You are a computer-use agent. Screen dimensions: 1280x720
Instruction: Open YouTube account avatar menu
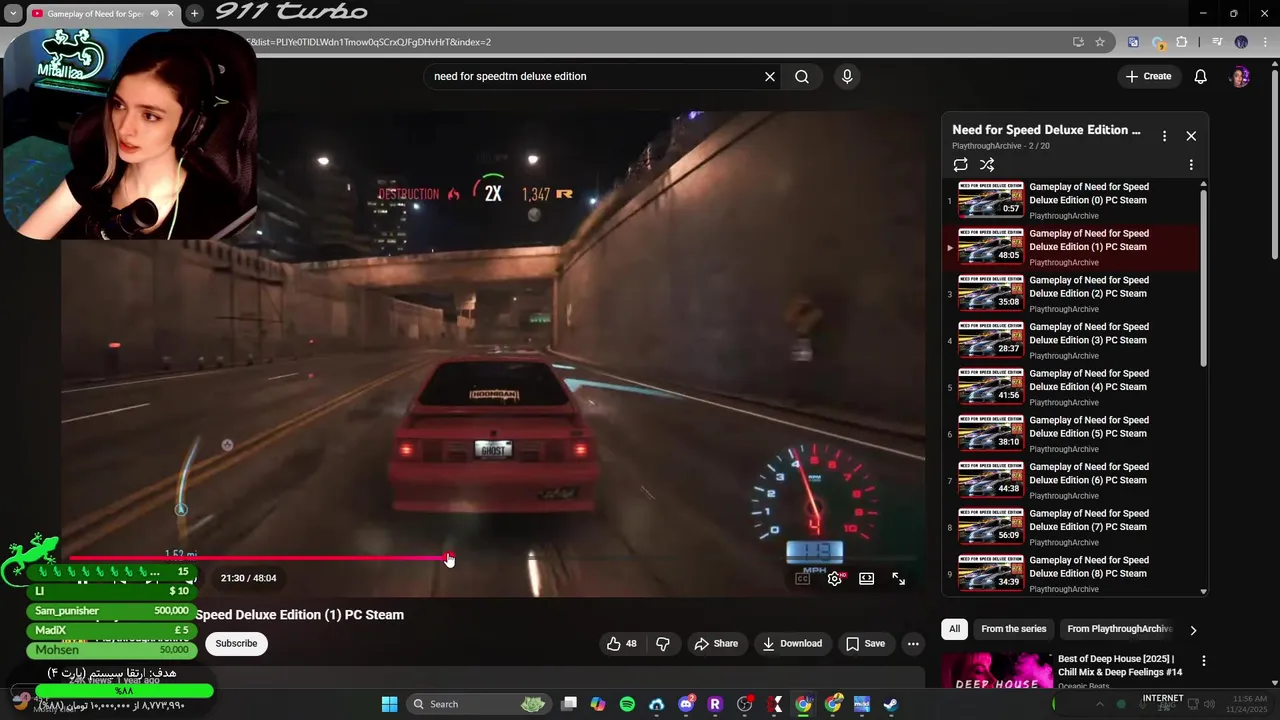1240,77
